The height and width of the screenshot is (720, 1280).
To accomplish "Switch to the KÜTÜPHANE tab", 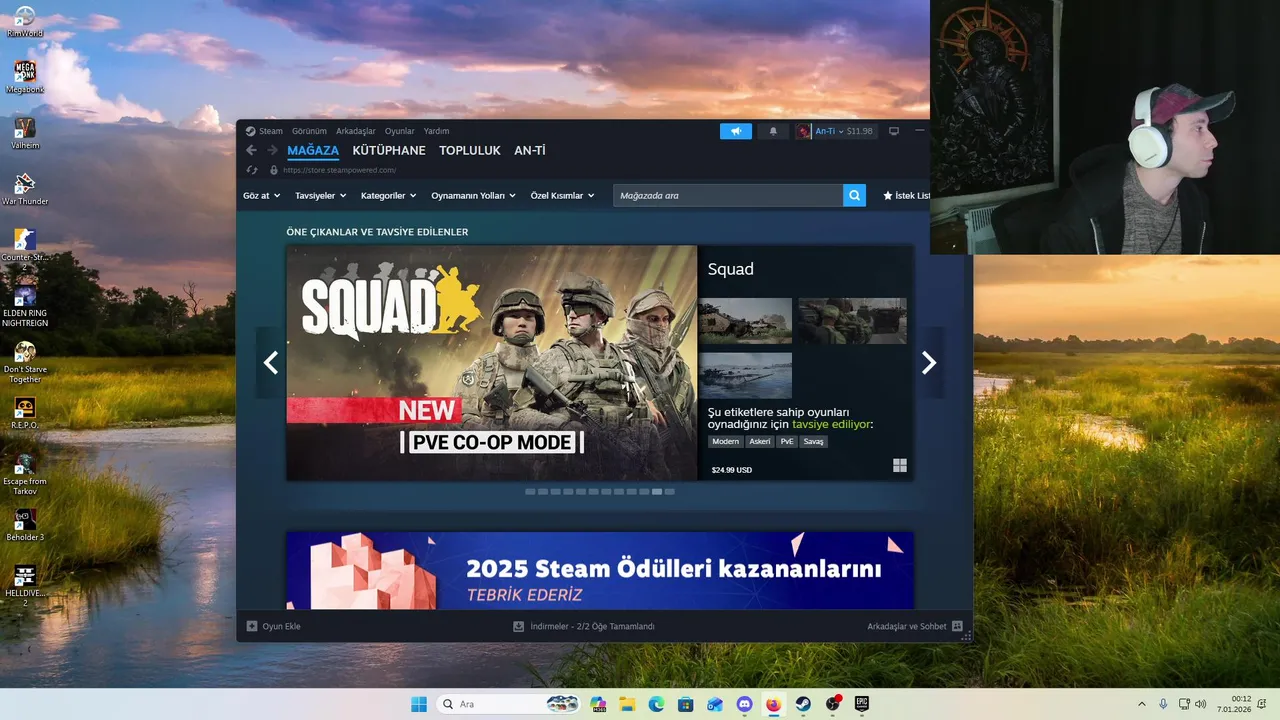I will (389, 151).
